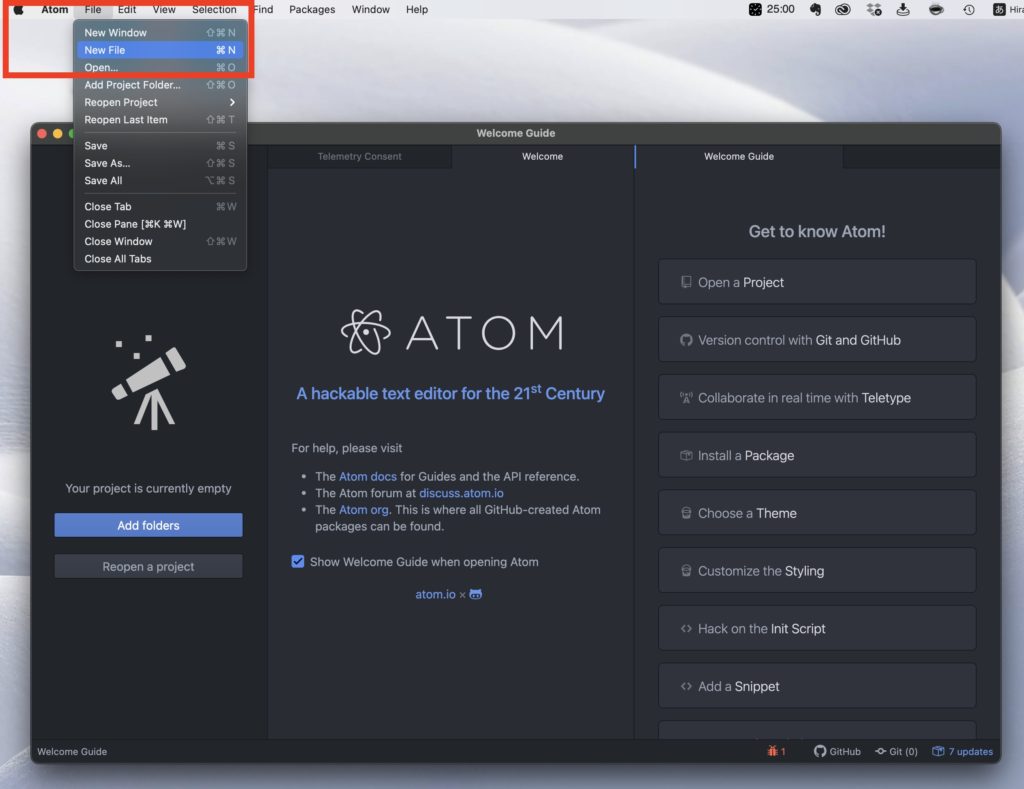Expand the Reopen Project submenu arrow
1024x789 pixels.
[x=232, y=103]
